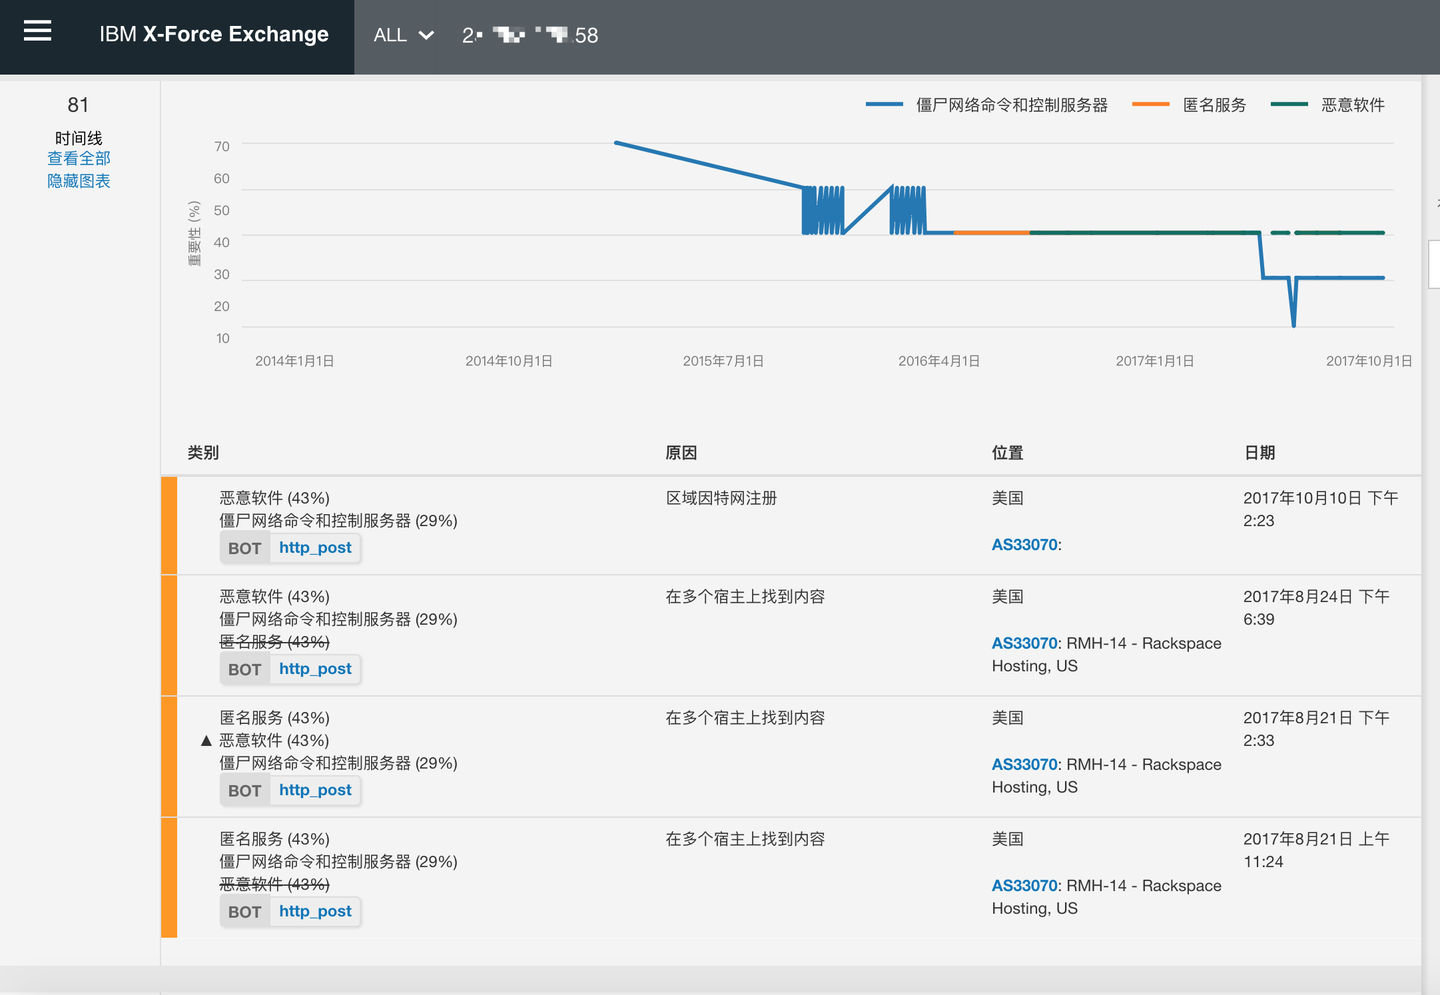Toggle the 僵尸网络命令和控制服务器 legend series
The height and width of the screenshot is (995, 1440).
(1011, 105)
